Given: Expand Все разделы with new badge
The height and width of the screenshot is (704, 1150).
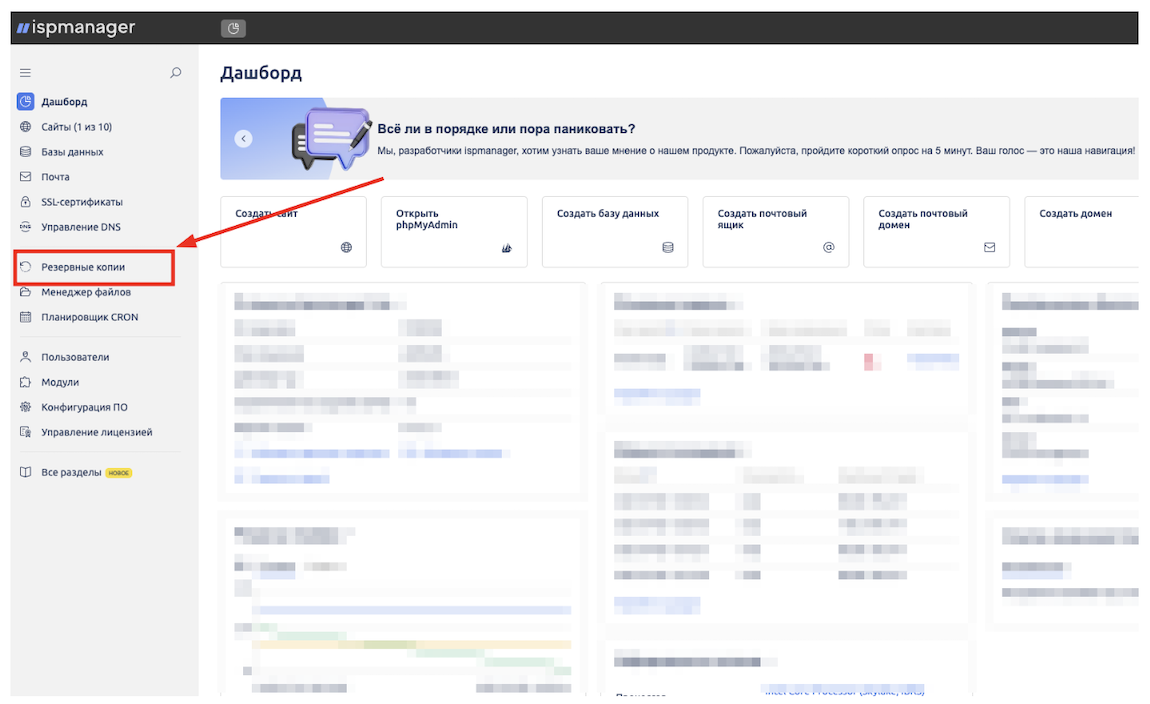Looking at the screenshot, I should click(71, 472).
